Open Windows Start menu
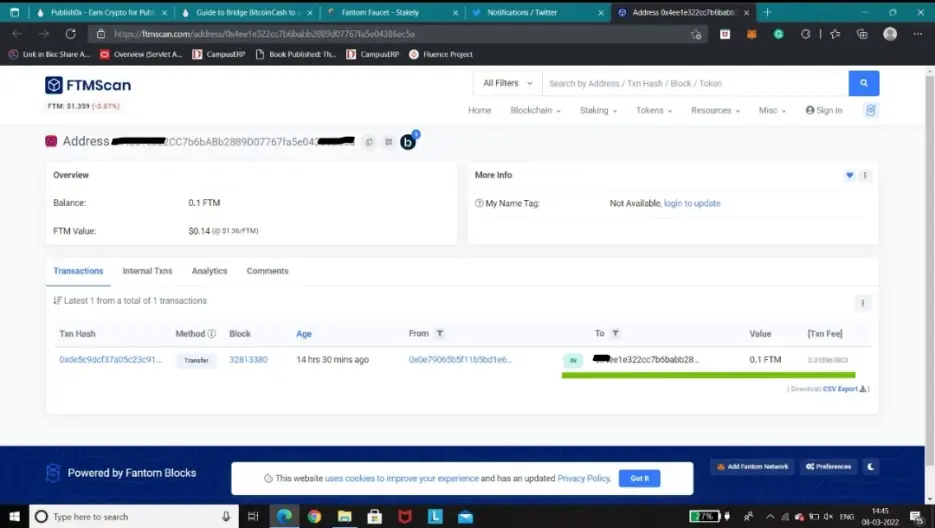 [x=14, y=516]
